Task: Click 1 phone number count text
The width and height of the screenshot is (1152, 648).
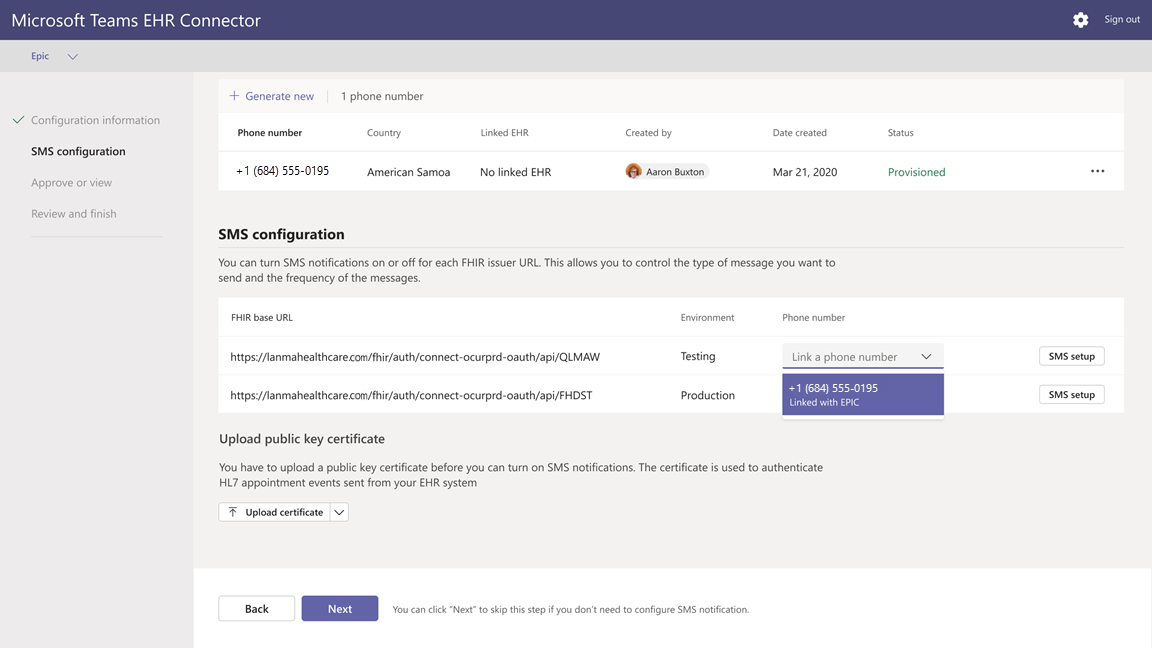Action: 382,96
